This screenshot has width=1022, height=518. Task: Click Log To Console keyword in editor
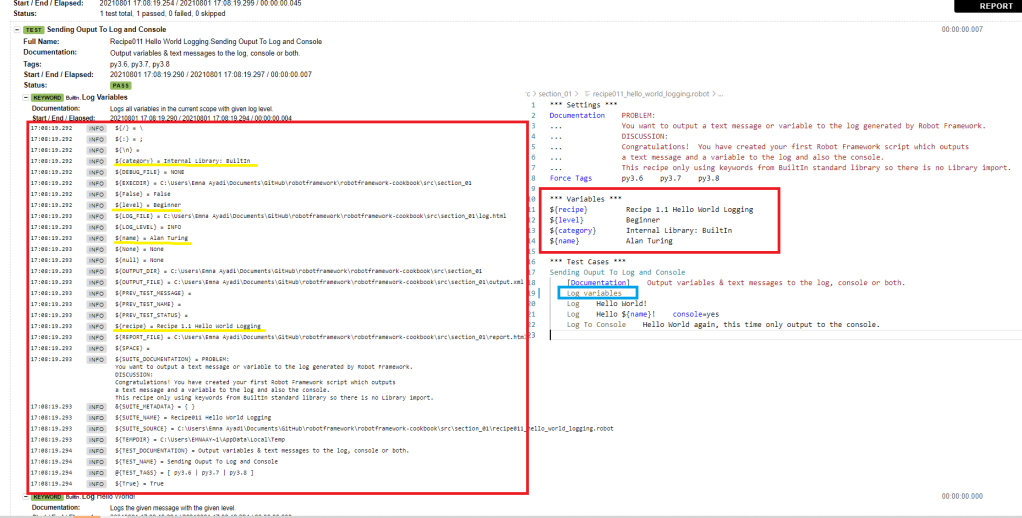tap(596, 324)
